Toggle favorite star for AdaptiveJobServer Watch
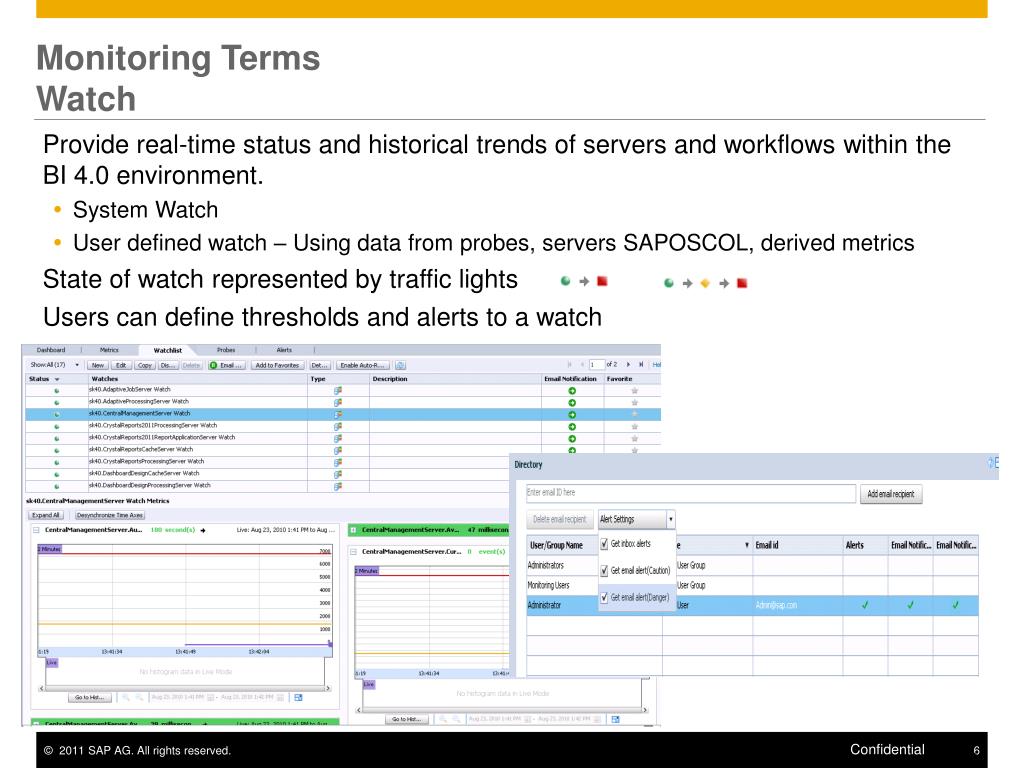Screen dimensions: 1024x768 click(x=634, y=391)
